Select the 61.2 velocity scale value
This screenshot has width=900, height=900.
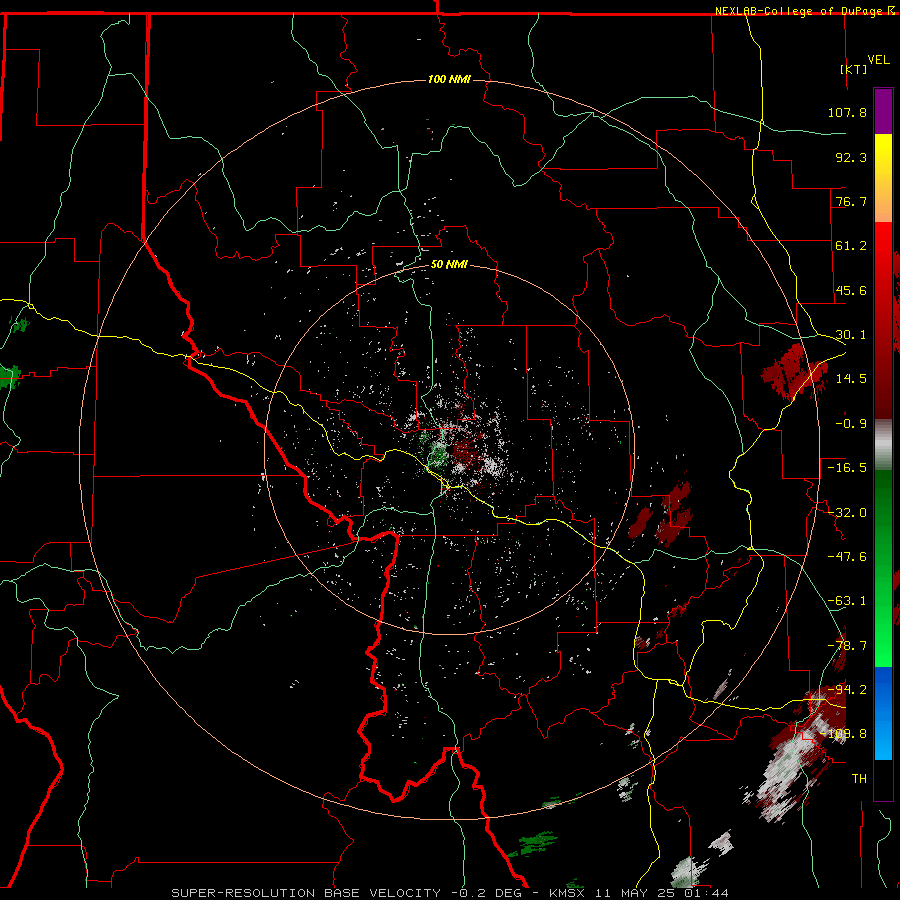pyautogui.click(x=851, y=246)
